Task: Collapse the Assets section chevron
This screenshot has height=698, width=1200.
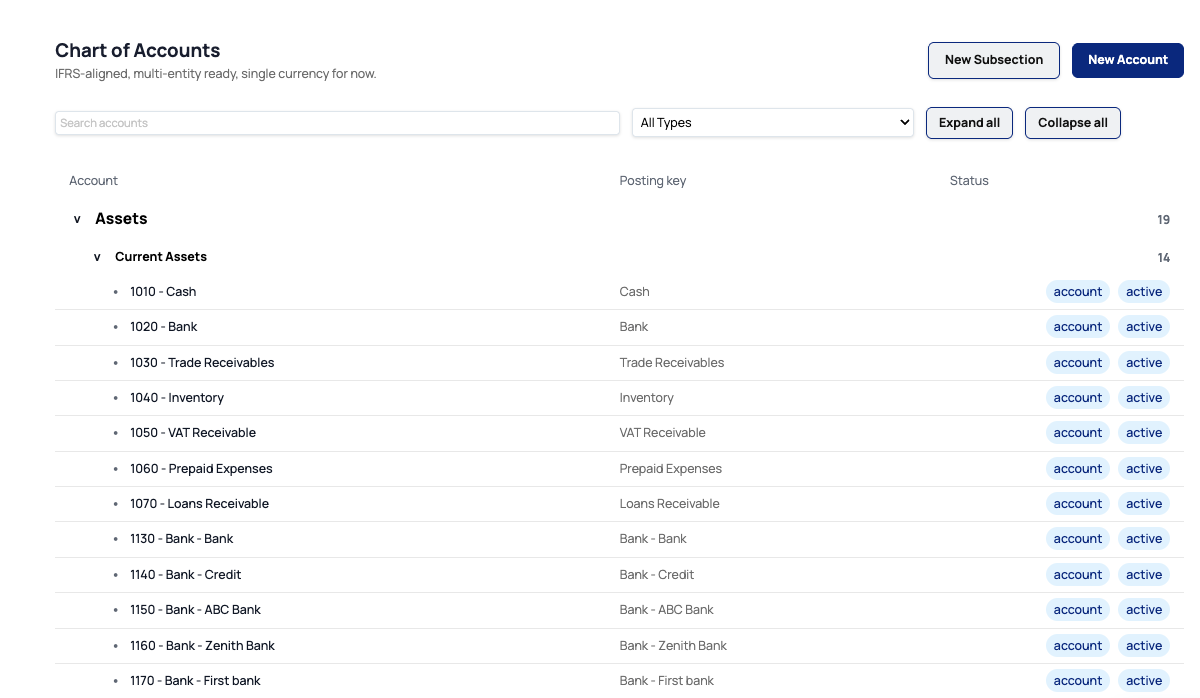Action: tap(77, 218)
